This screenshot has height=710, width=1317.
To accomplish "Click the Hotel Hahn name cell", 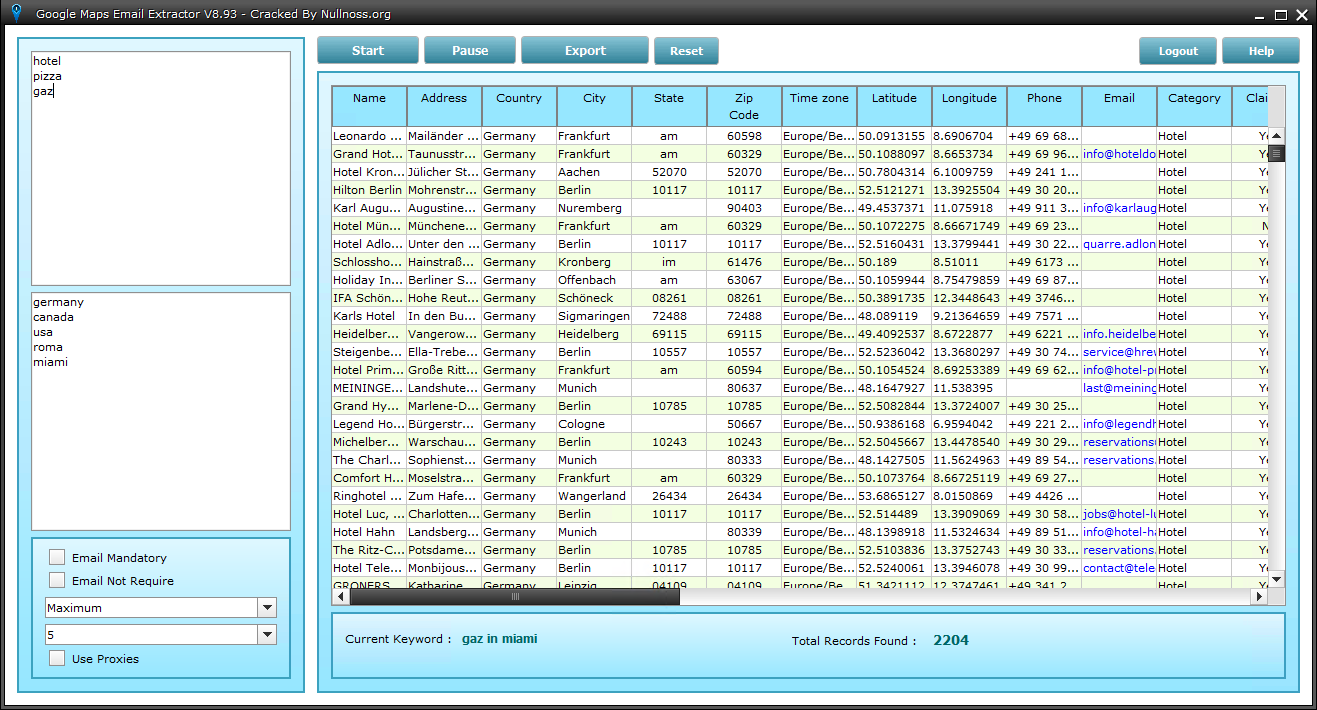I will pyautogui.click(x=369, y=532).
